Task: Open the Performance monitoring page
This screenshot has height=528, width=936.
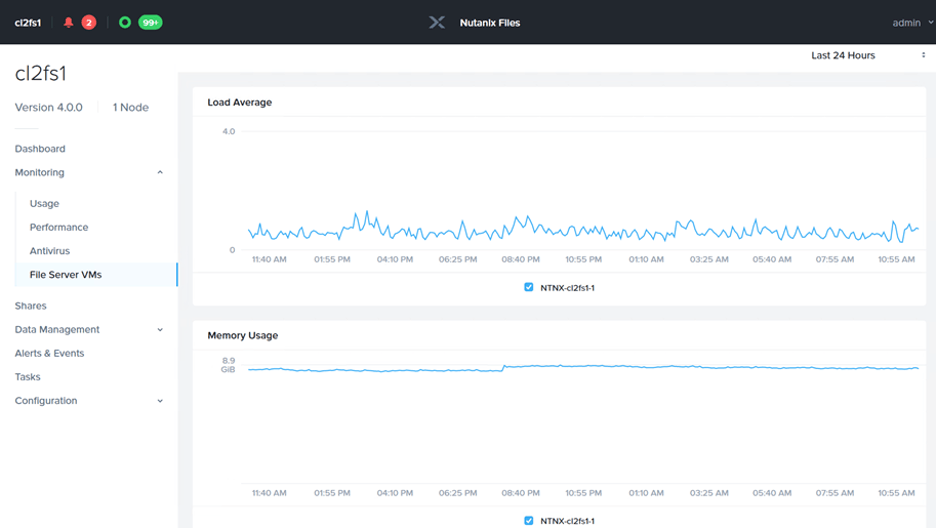Action: [58, 227]
